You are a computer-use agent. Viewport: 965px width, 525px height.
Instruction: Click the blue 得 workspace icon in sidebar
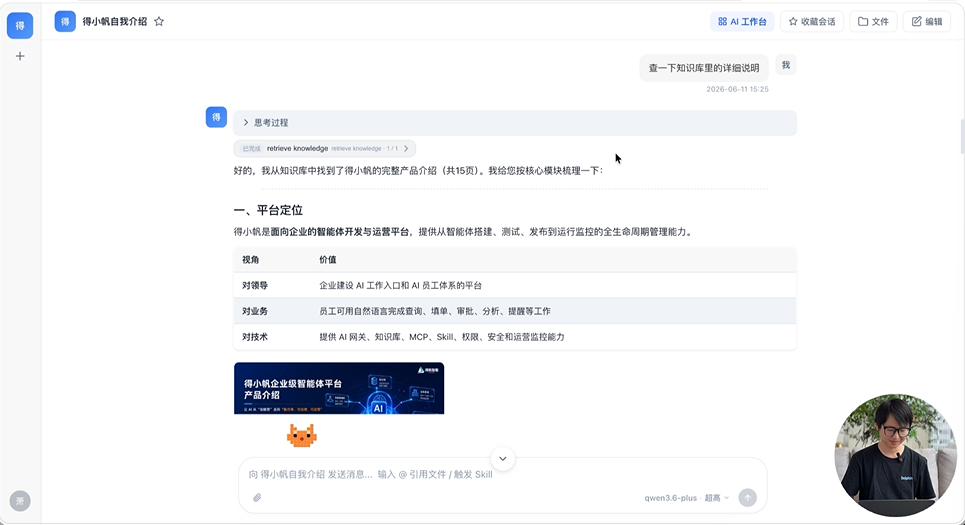(x=20, y=26)
